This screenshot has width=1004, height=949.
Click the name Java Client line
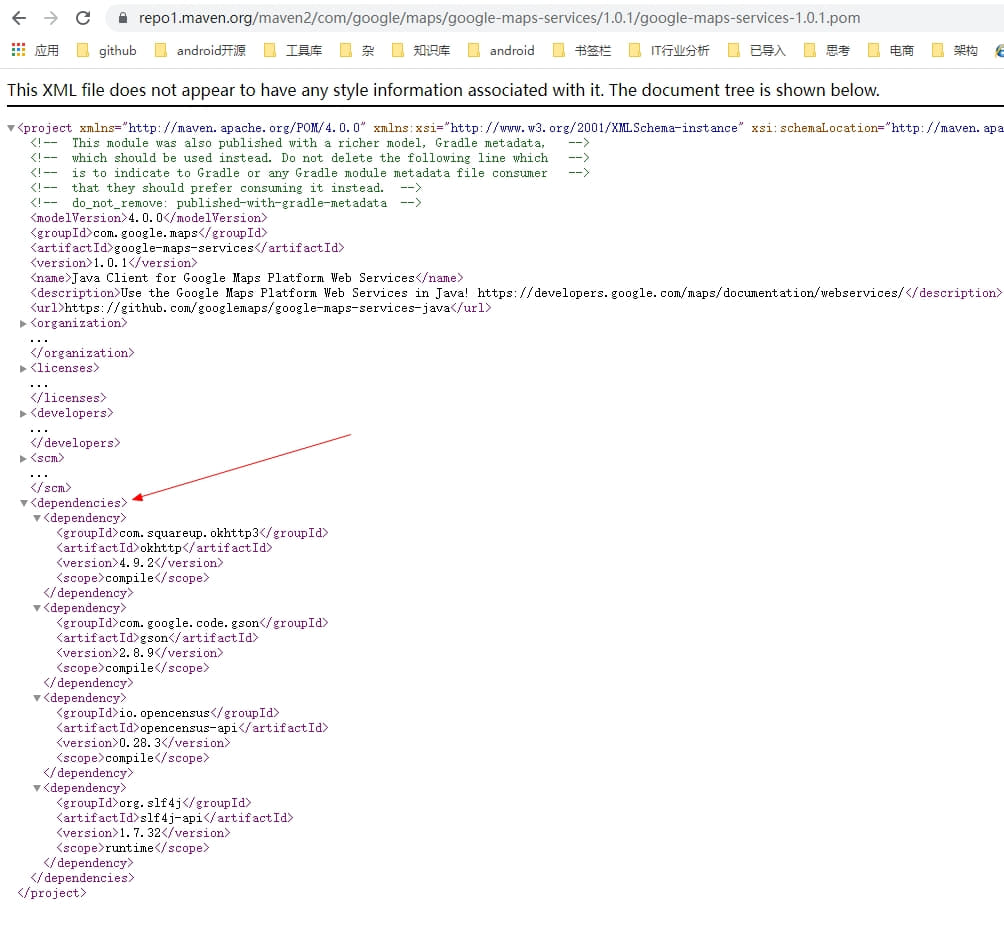(x=247, y=278)
